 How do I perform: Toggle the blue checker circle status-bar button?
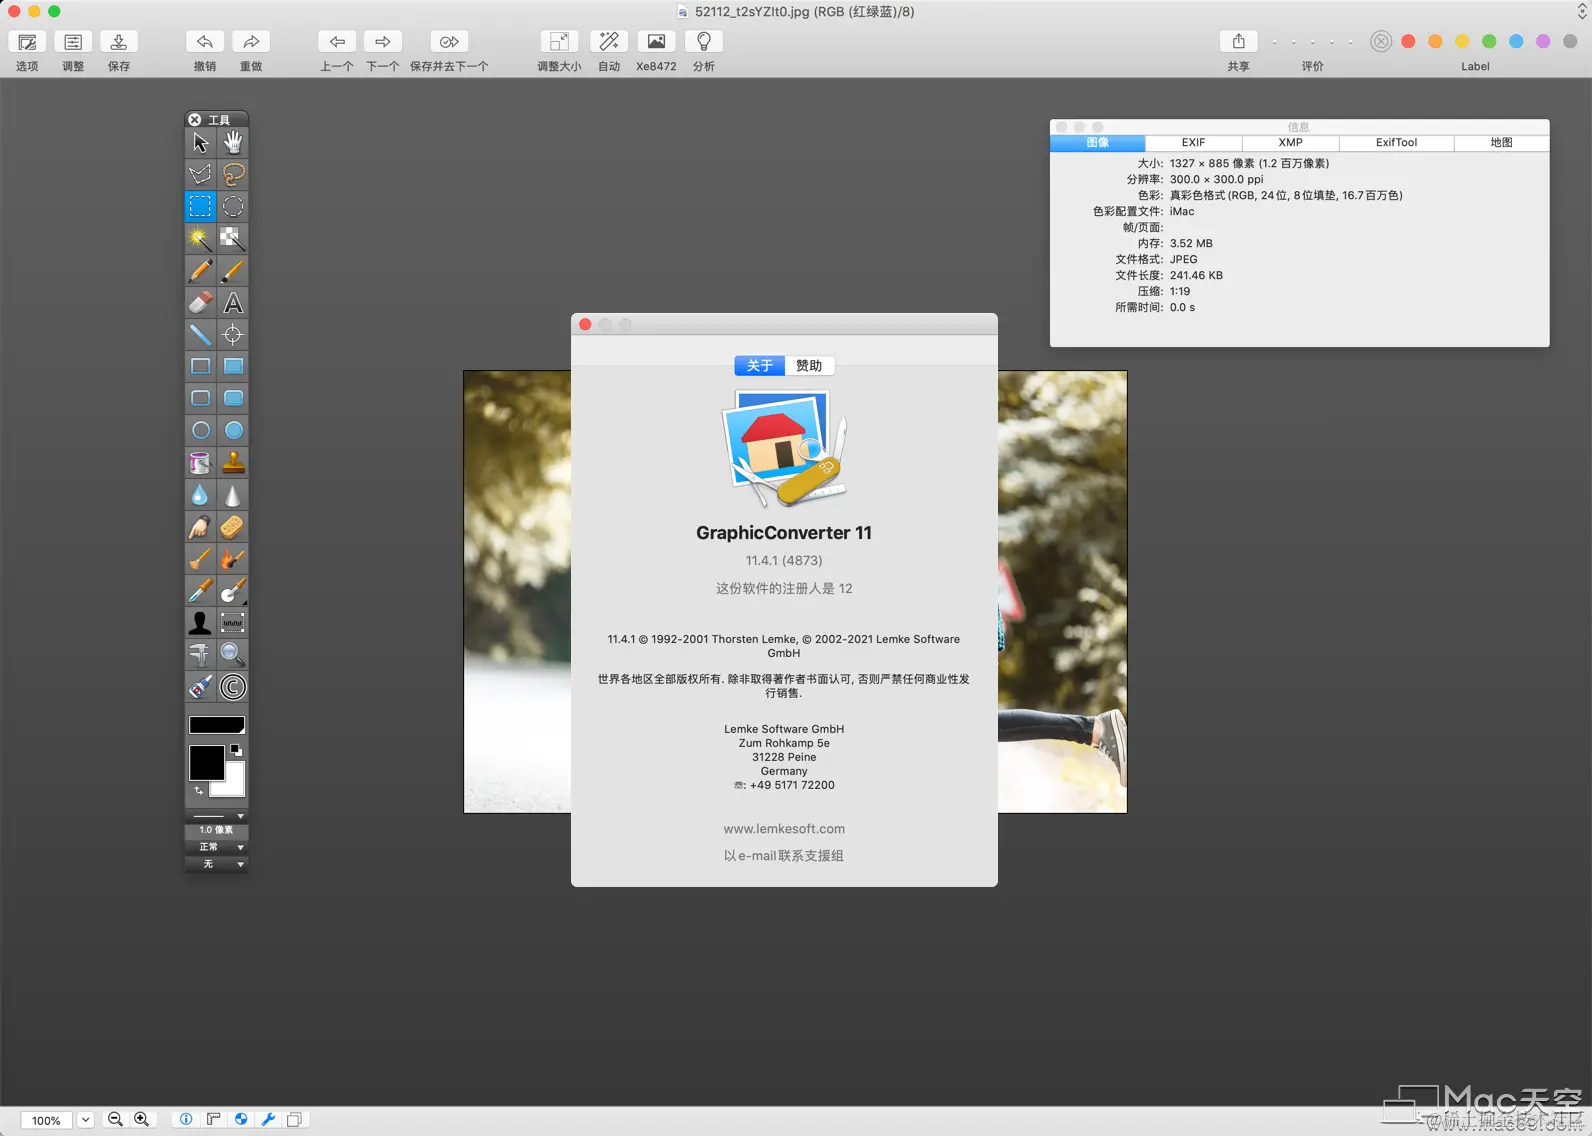pos(241,1120)
